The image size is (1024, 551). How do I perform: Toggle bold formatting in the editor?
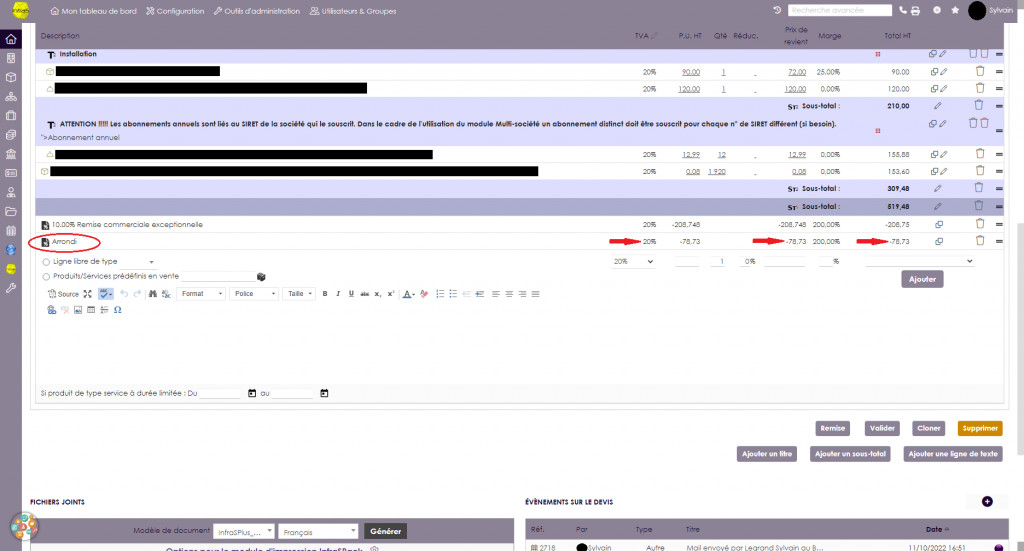(325, 294)
